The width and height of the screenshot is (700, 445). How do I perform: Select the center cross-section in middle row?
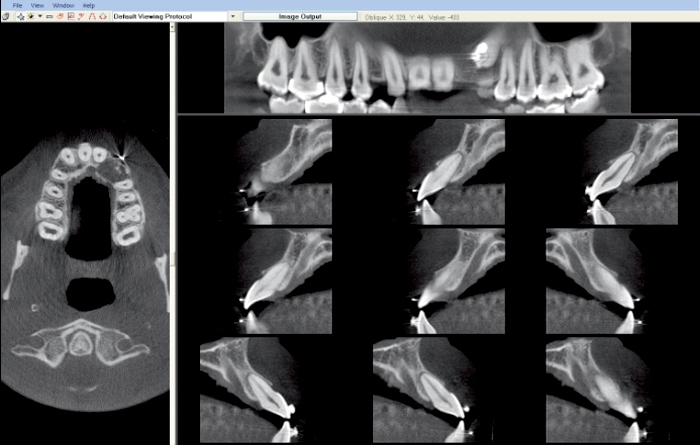(456, 281)
